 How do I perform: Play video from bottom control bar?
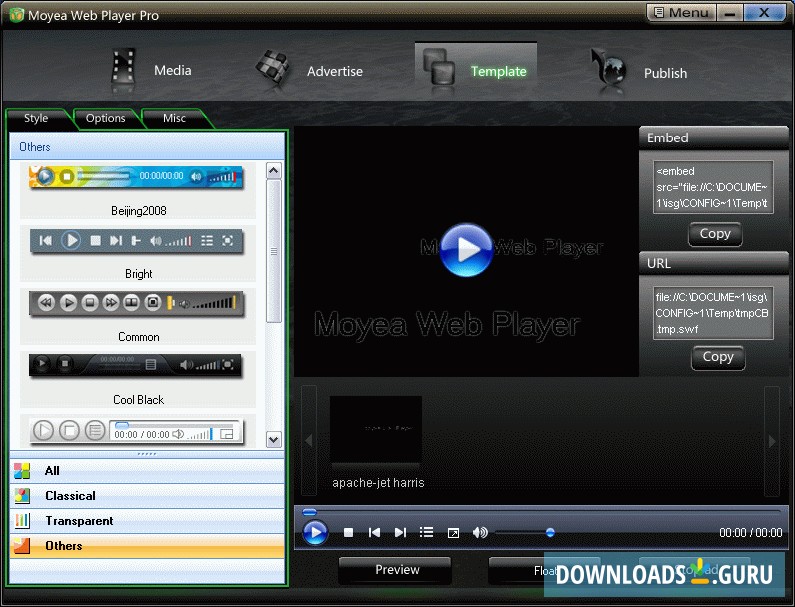pyautogui.click(x=315, y=532)
